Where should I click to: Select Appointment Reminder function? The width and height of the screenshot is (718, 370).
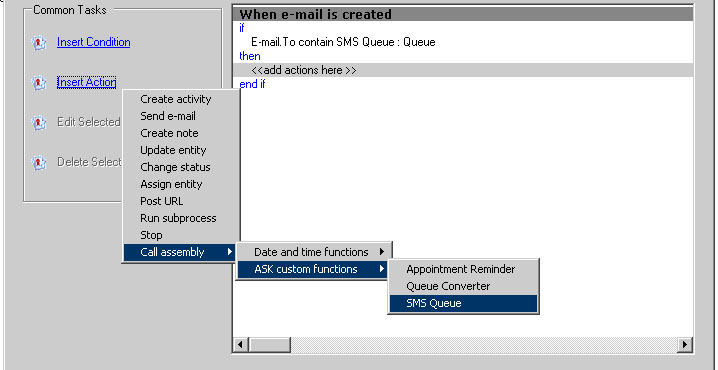tap(463, 269)
